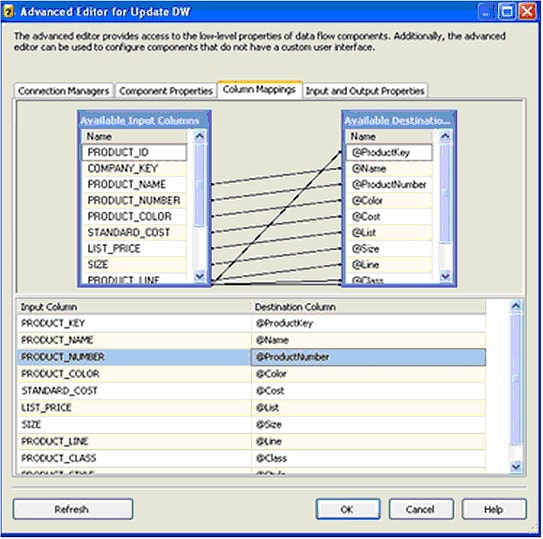Image resolution: width=543 pixels, height=539 pixels.
Task: Click the Cancel button
Action: pos(421,509)
